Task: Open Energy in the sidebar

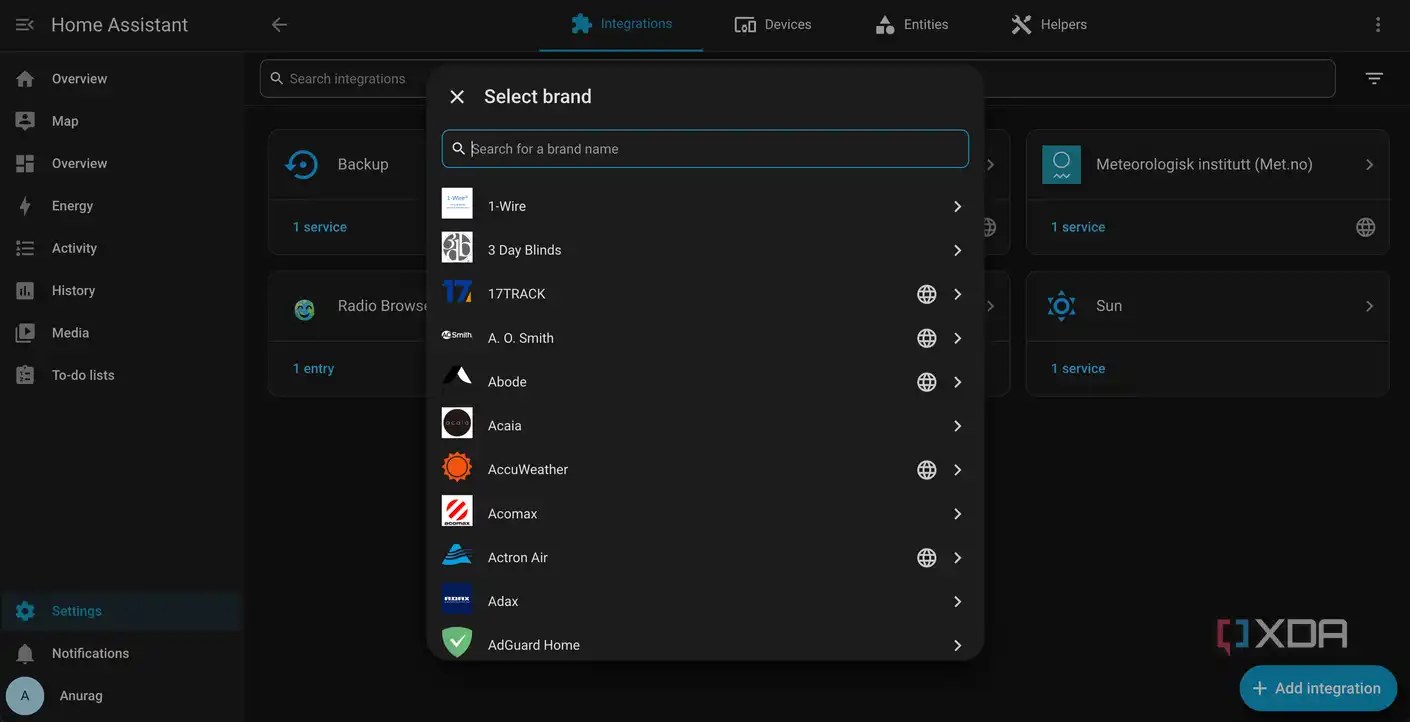Action: (122, 206)
